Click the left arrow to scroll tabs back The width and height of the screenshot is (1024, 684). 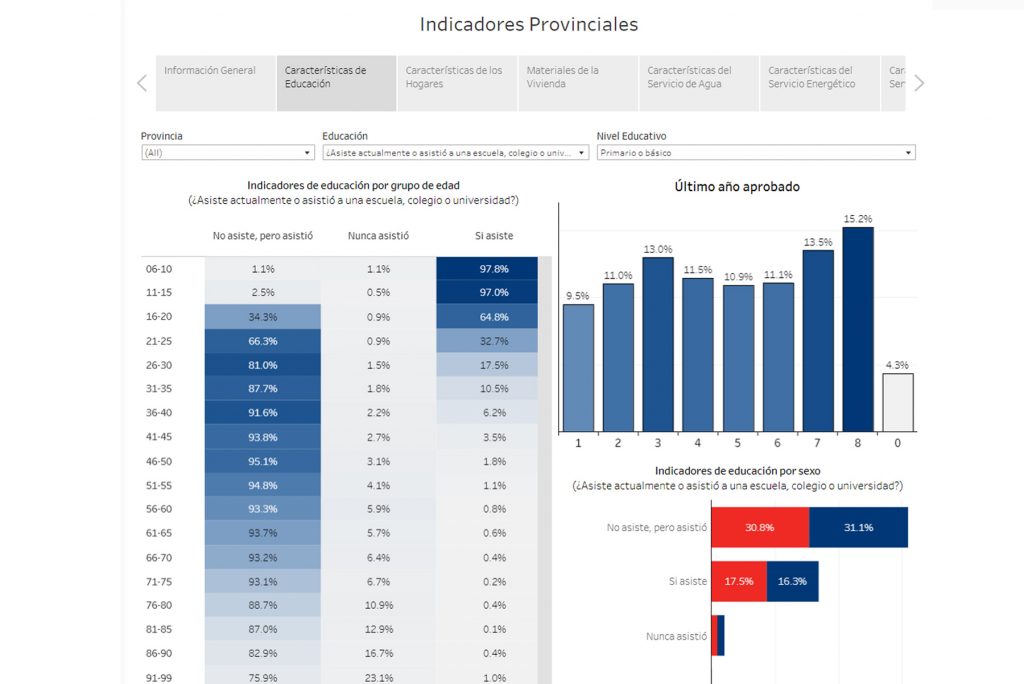click(142, 83)
